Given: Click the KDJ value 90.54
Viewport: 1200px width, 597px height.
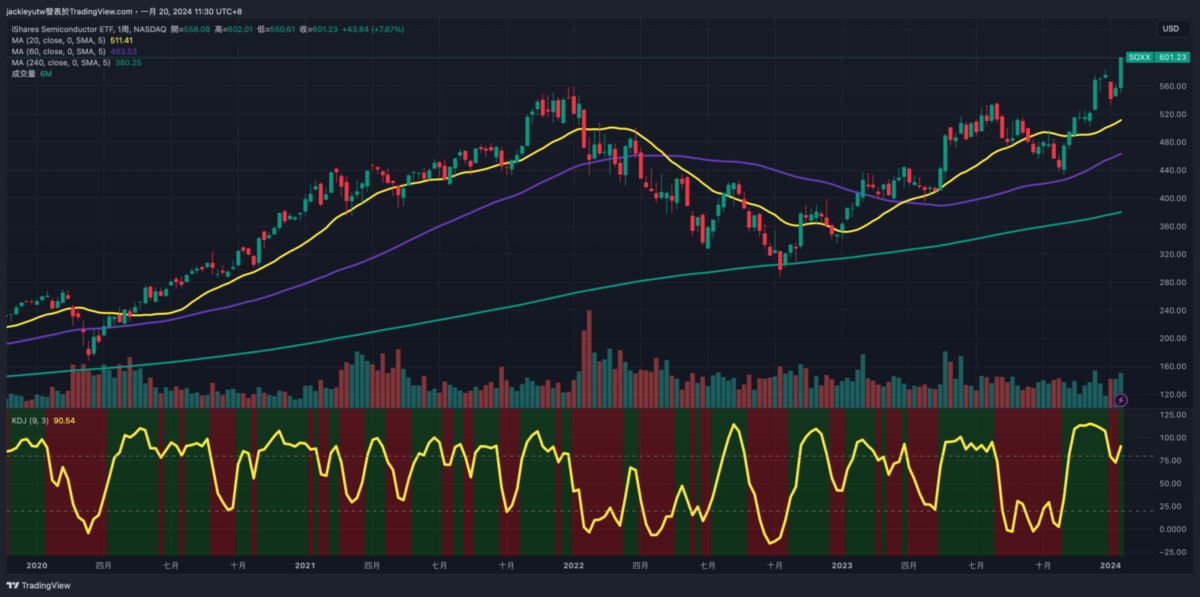Looking at the screenshot, I should pyautogui.click(x=64, y=420).
